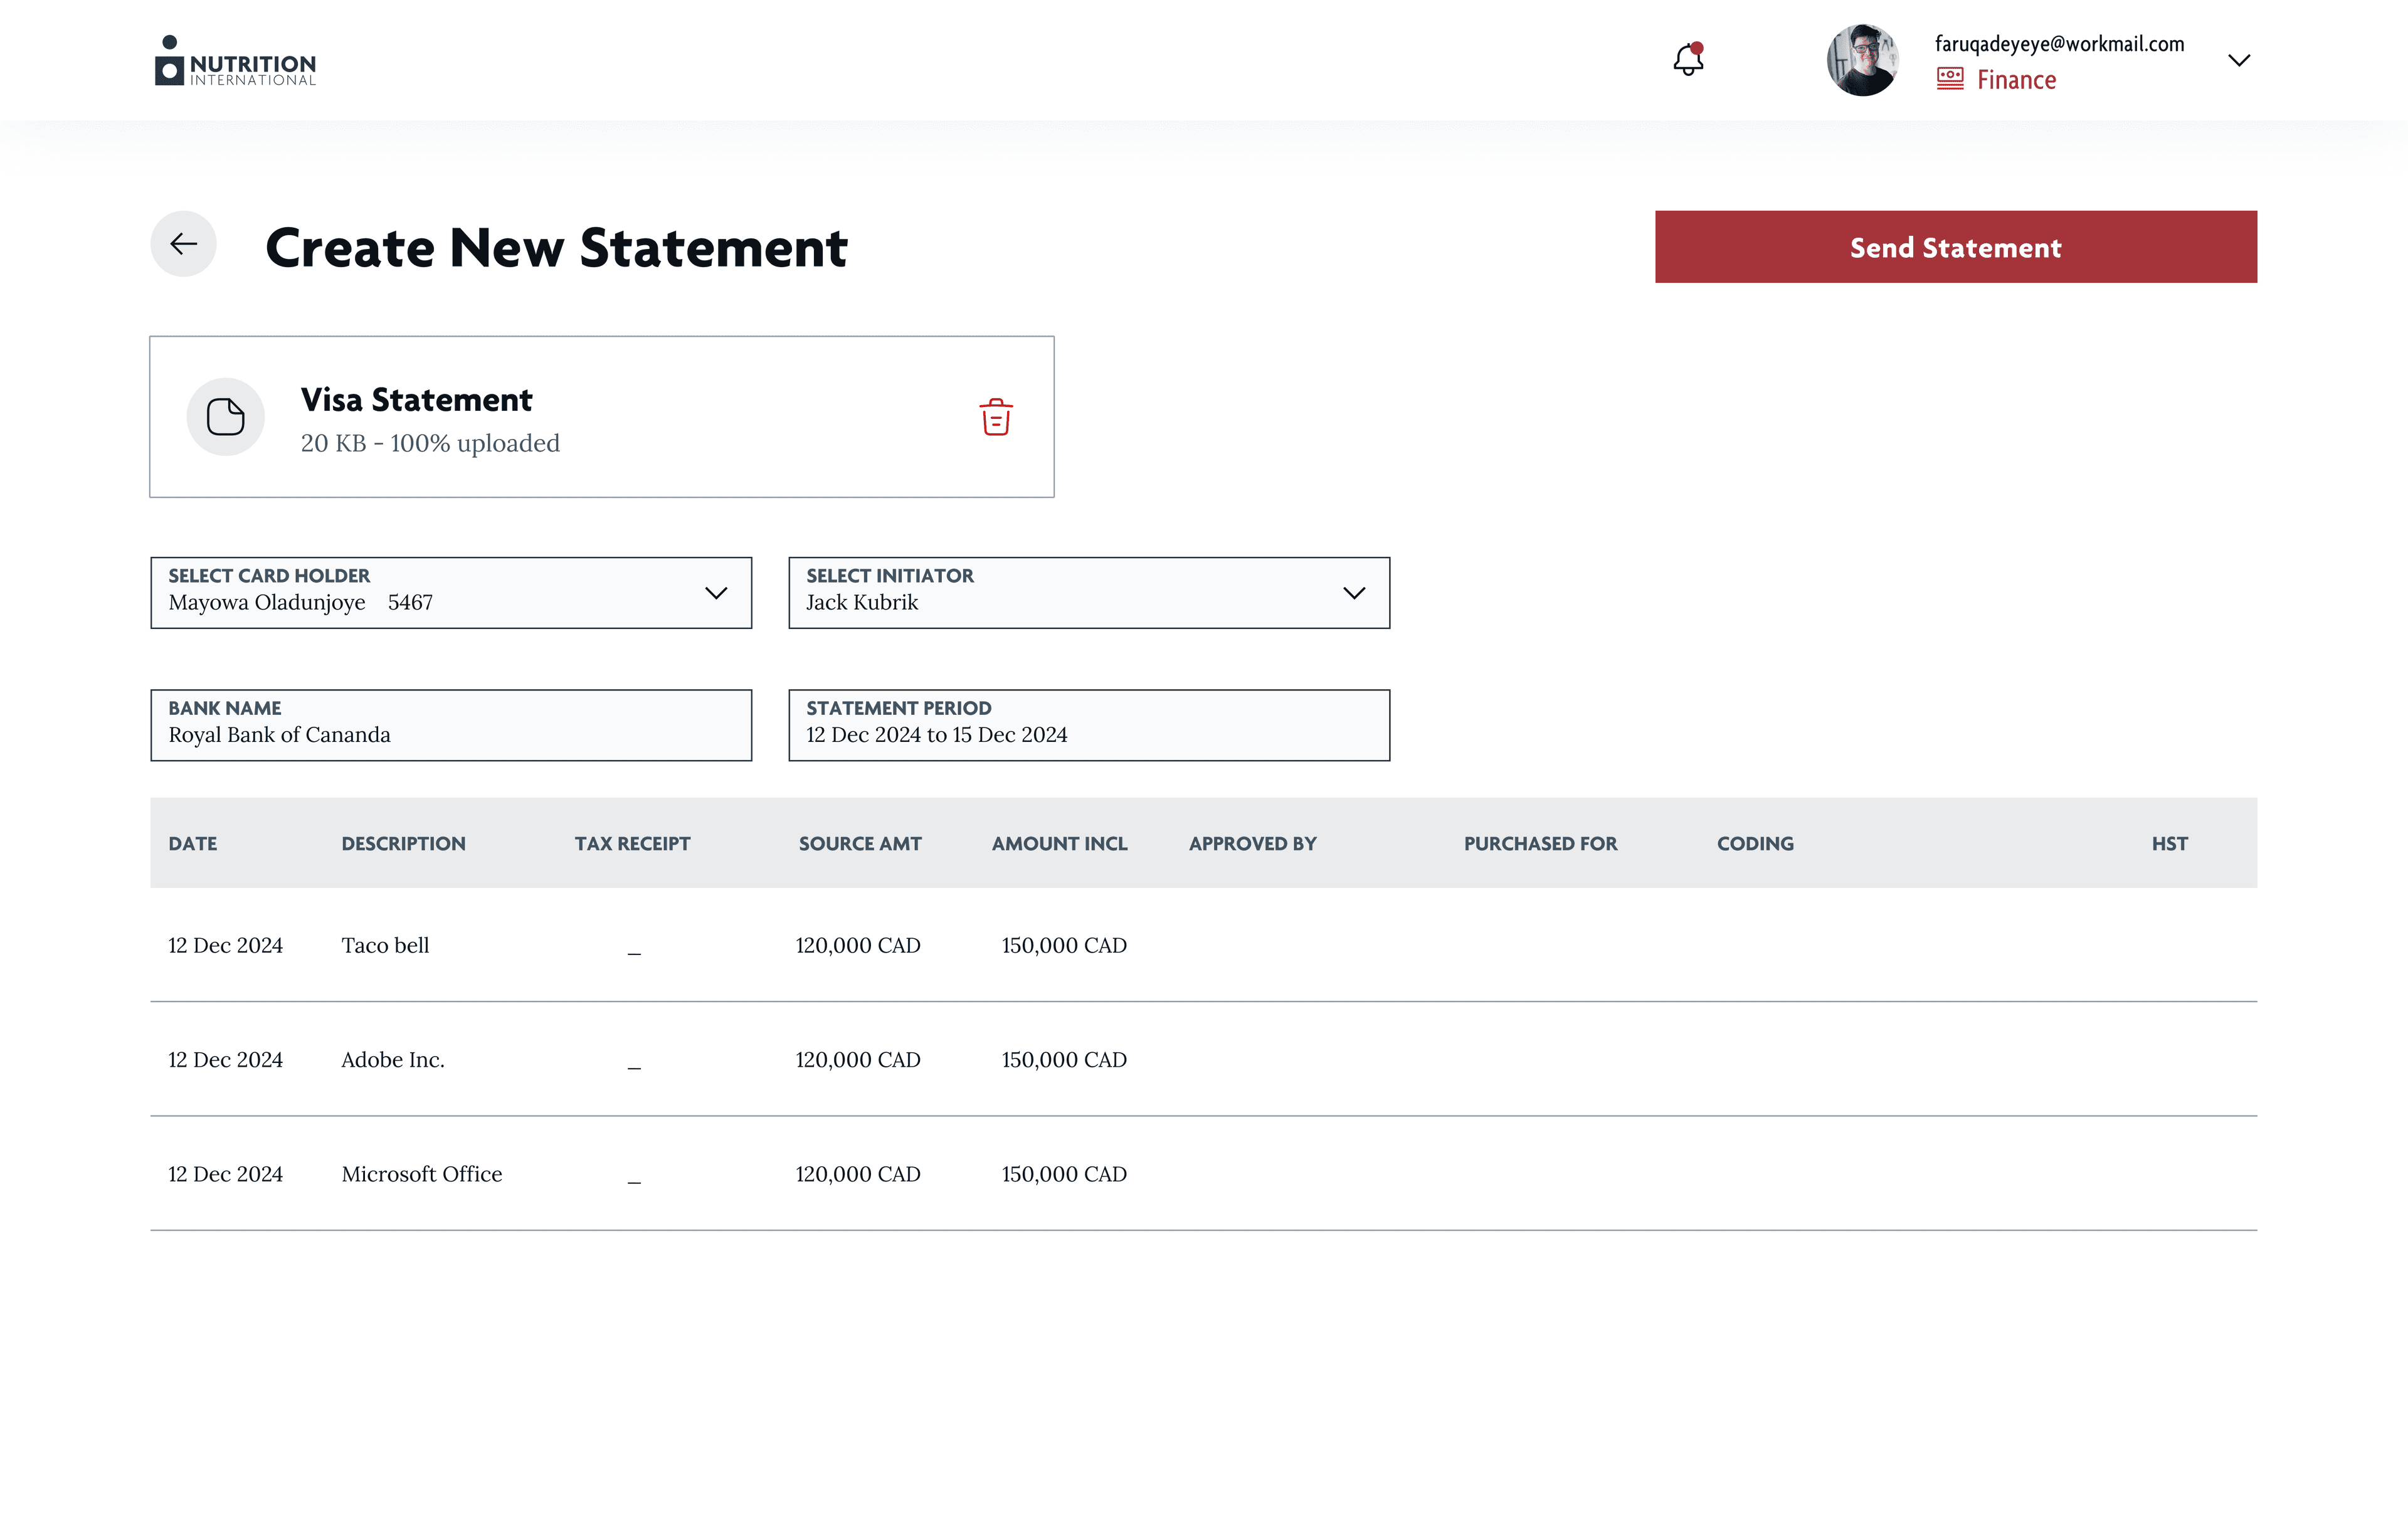Delete the uploaded Visa Statement file

(x=996, y=417)
